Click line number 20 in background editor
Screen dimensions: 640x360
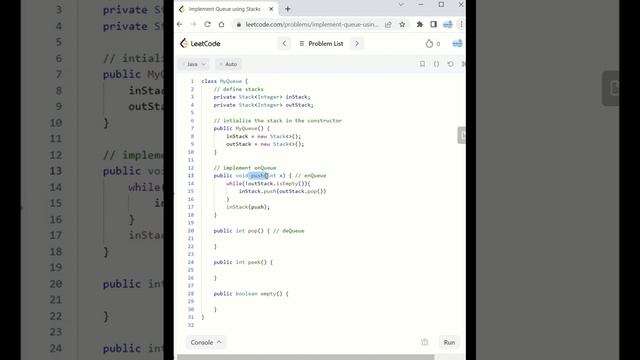(56, 284)
